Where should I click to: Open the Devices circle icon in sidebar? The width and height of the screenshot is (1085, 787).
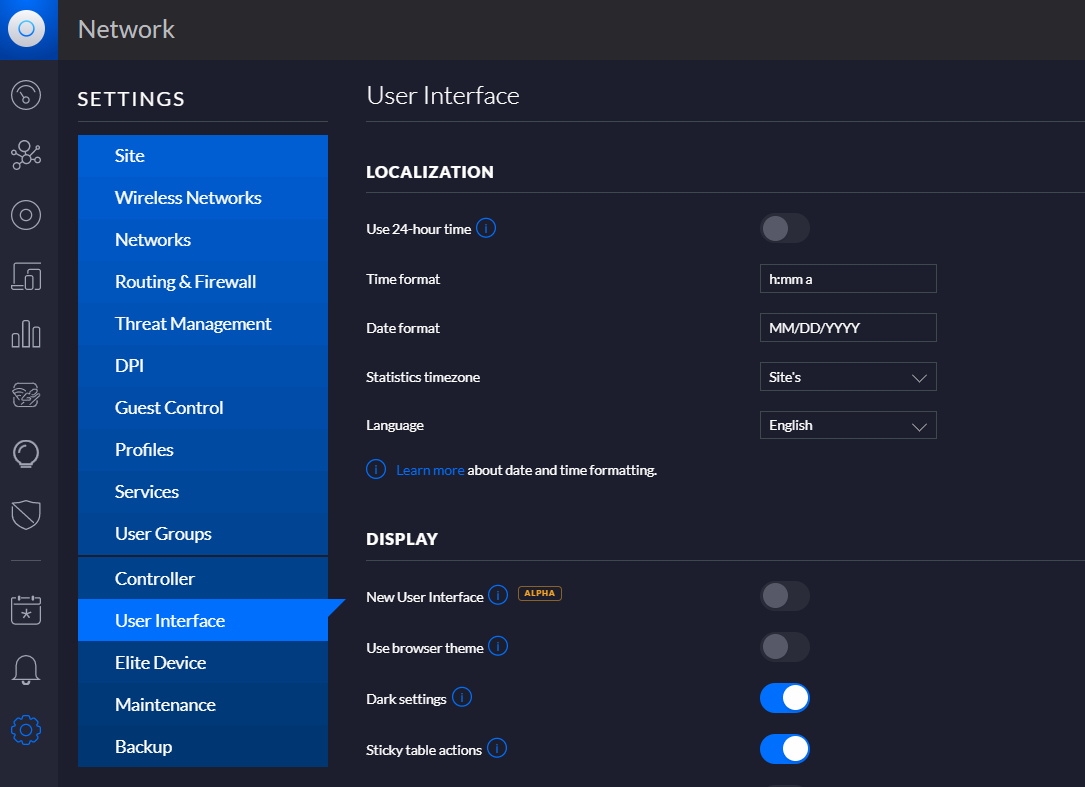(26, 214)
